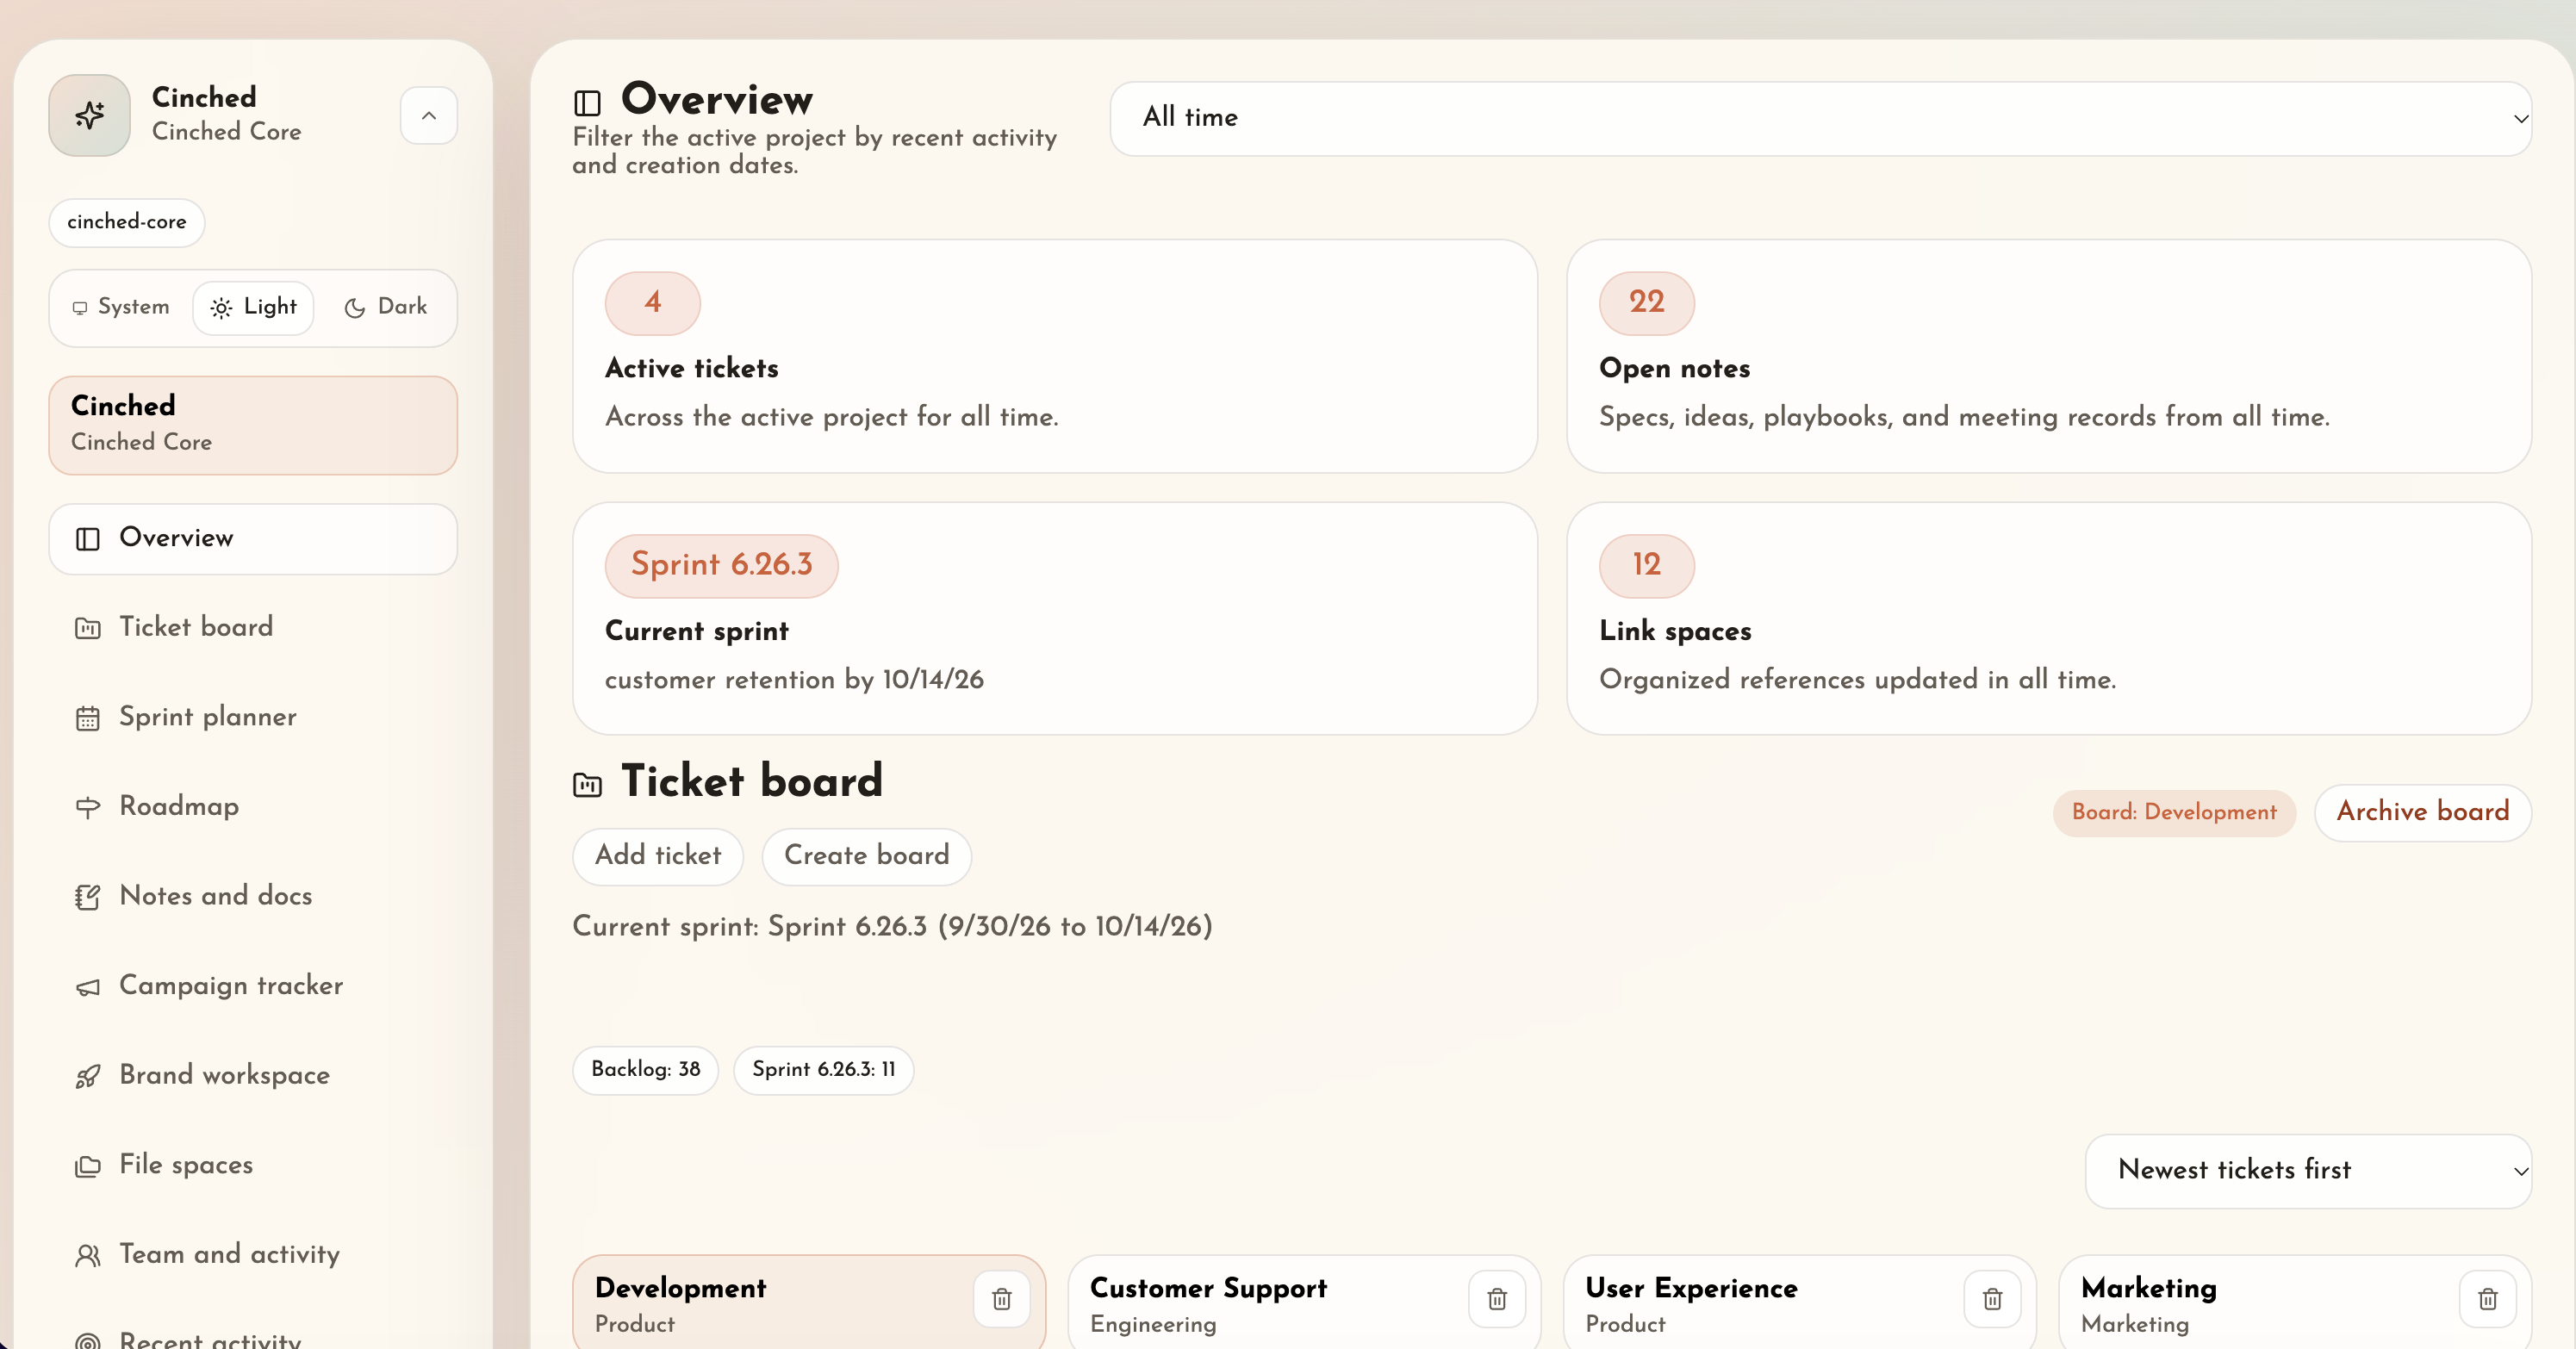Screen dimensions: 2576x1349
Task: Open the Roadmap page
Action: 253,806
